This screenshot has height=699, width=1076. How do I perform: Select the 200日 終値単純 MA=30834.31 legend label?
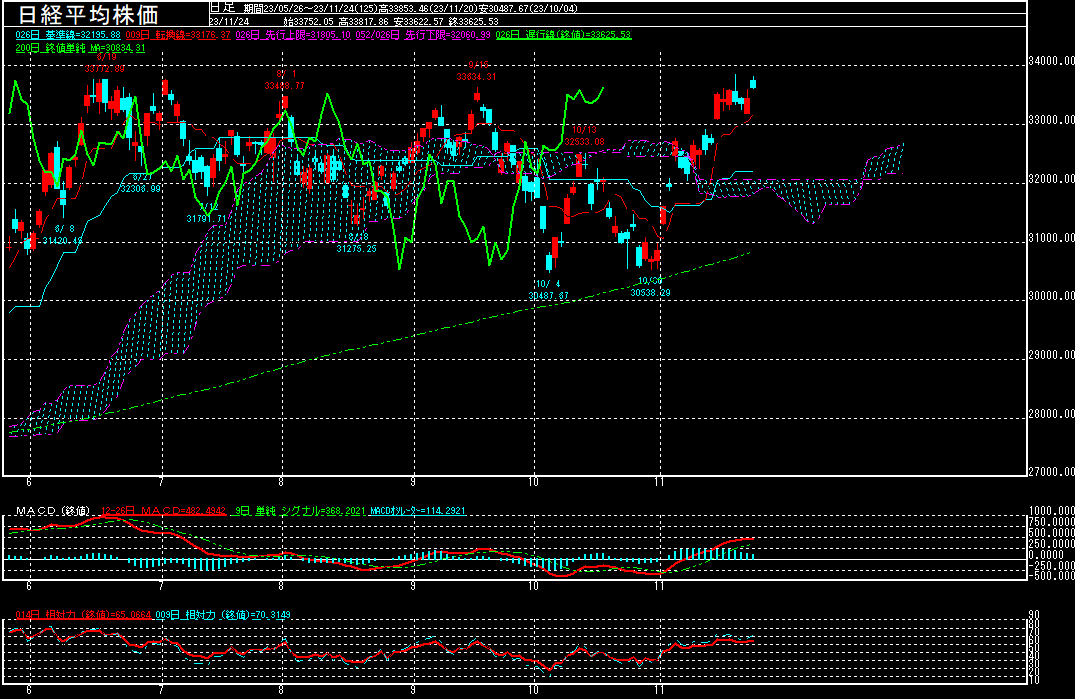[80, 48]
